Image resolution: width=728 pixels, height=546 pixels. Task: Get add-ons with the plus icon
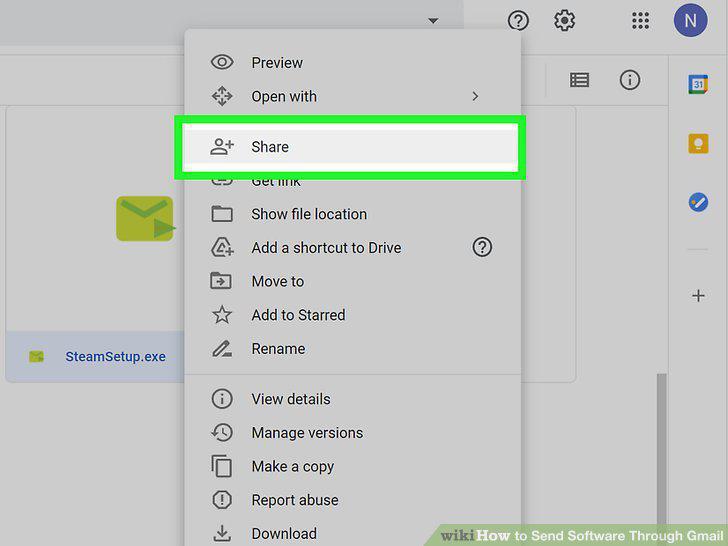pos(698,296)
